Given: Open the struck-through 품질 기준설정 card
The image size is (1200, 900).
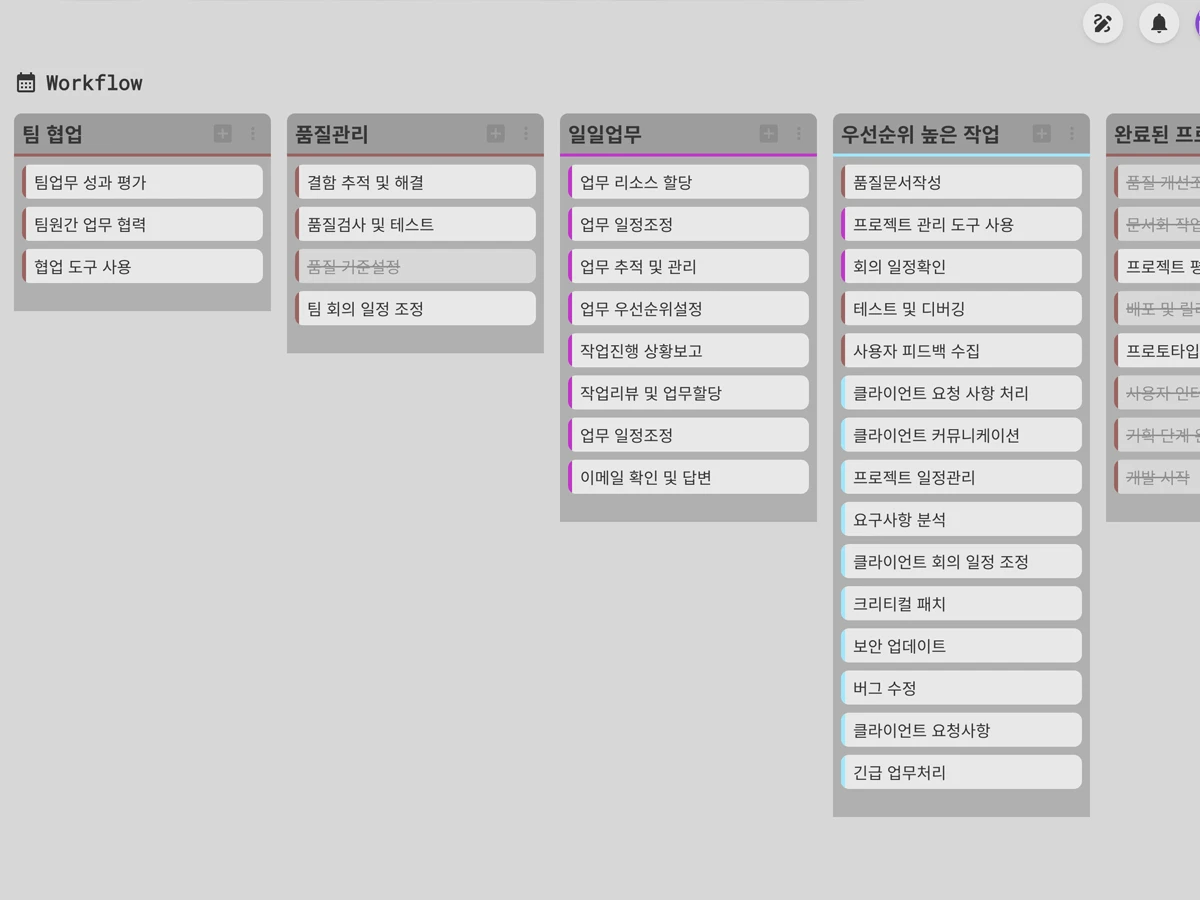Looking at the screenshot, I should pos(415,266).
